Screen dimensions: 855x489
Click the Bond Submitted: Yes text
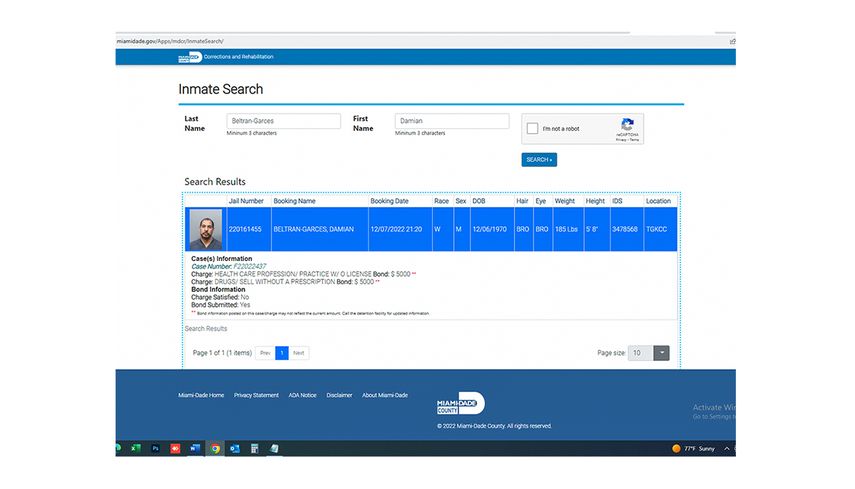coord(220,305)
